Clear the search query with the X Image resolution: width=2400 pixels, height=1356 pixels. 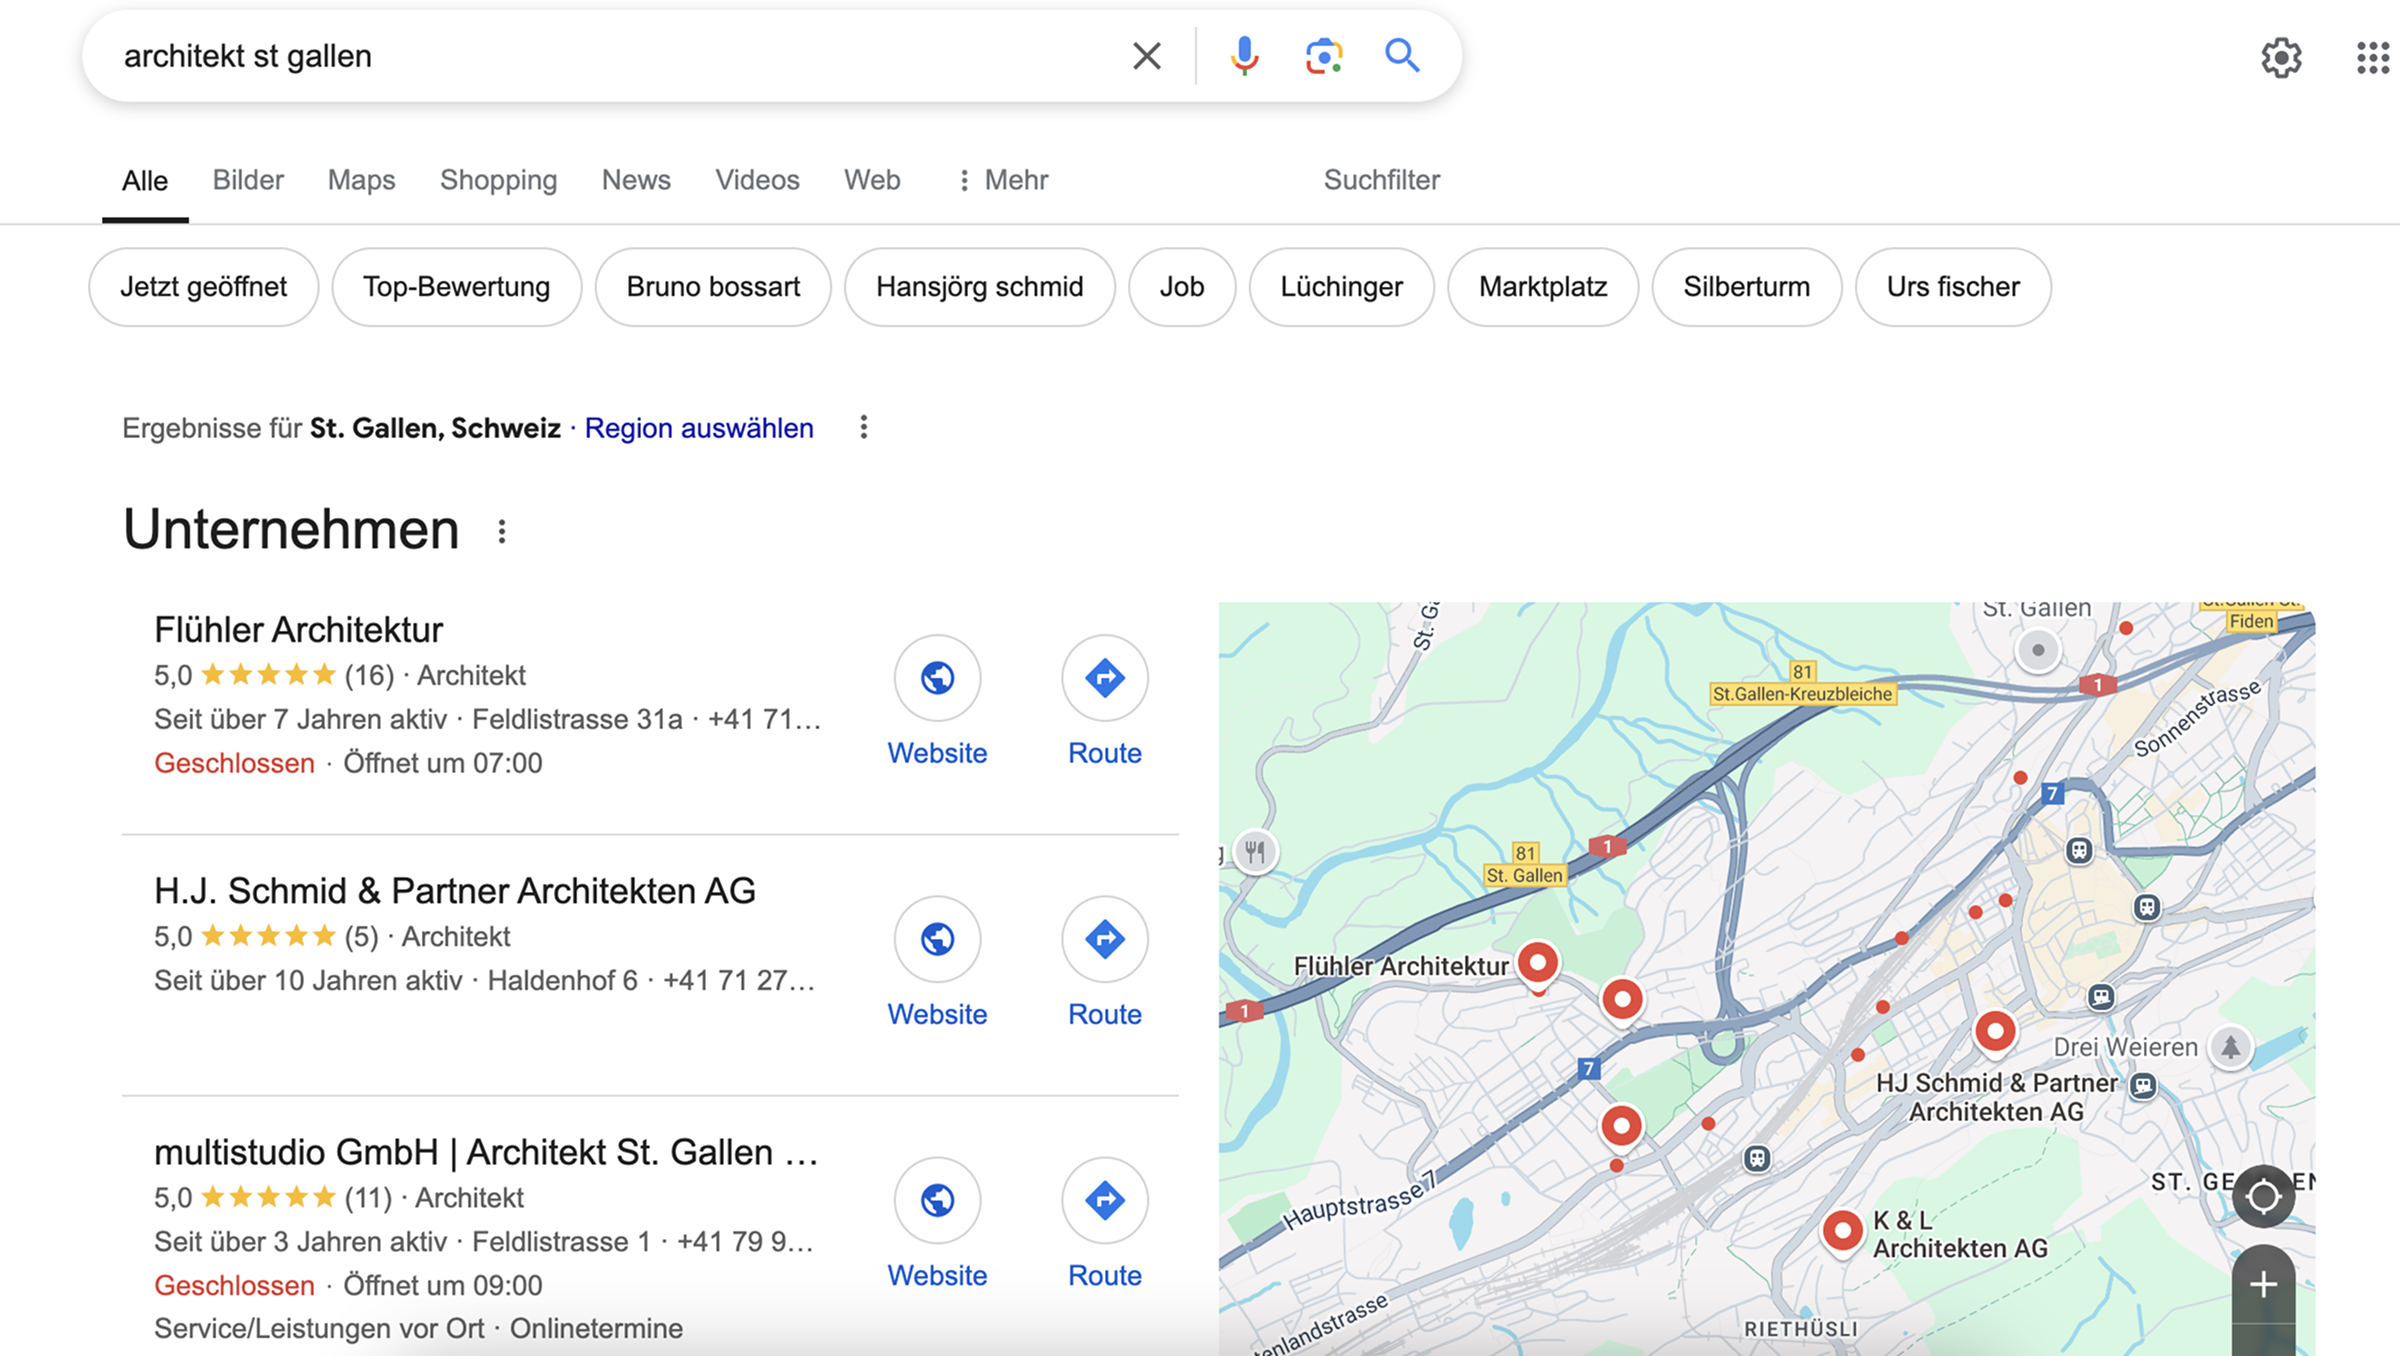pos(1146,55)
